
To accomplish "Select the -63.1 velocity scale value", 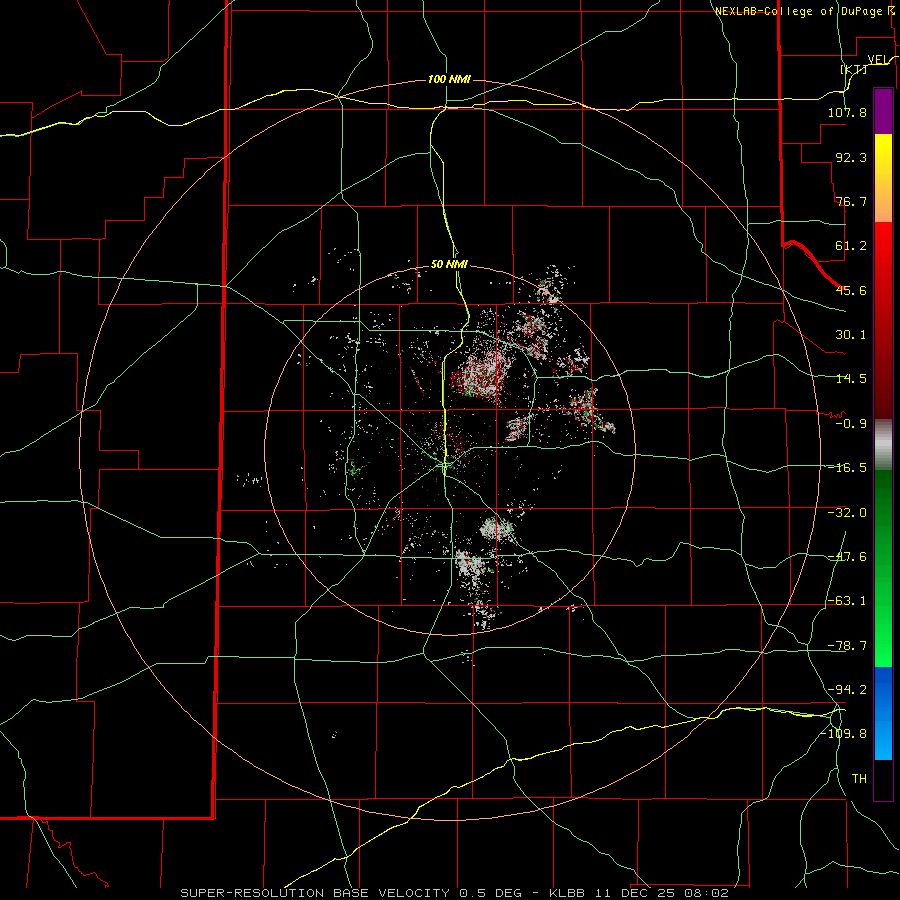I will [x=847, y=601].
